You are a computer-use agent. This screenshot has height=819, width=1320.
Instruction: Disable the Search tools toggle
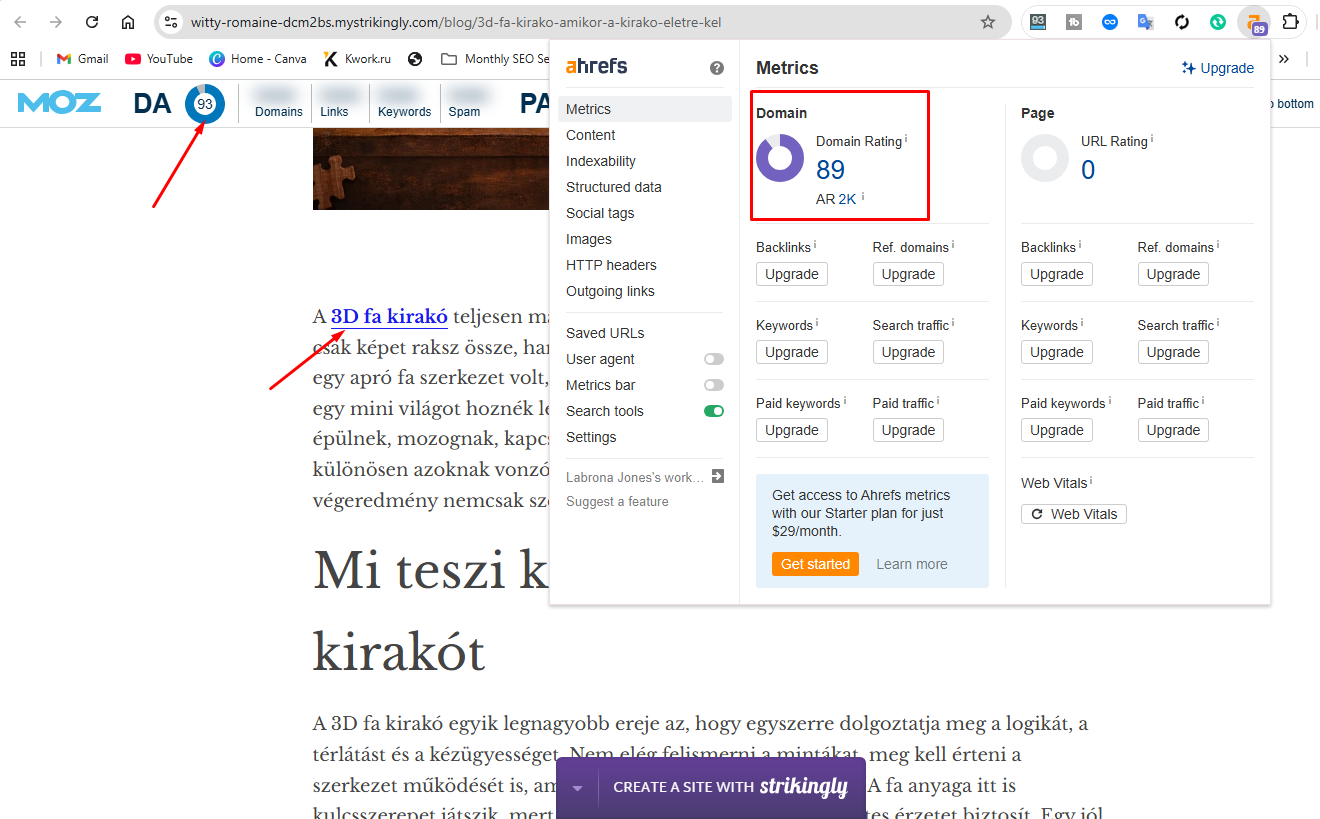(713, 410)
